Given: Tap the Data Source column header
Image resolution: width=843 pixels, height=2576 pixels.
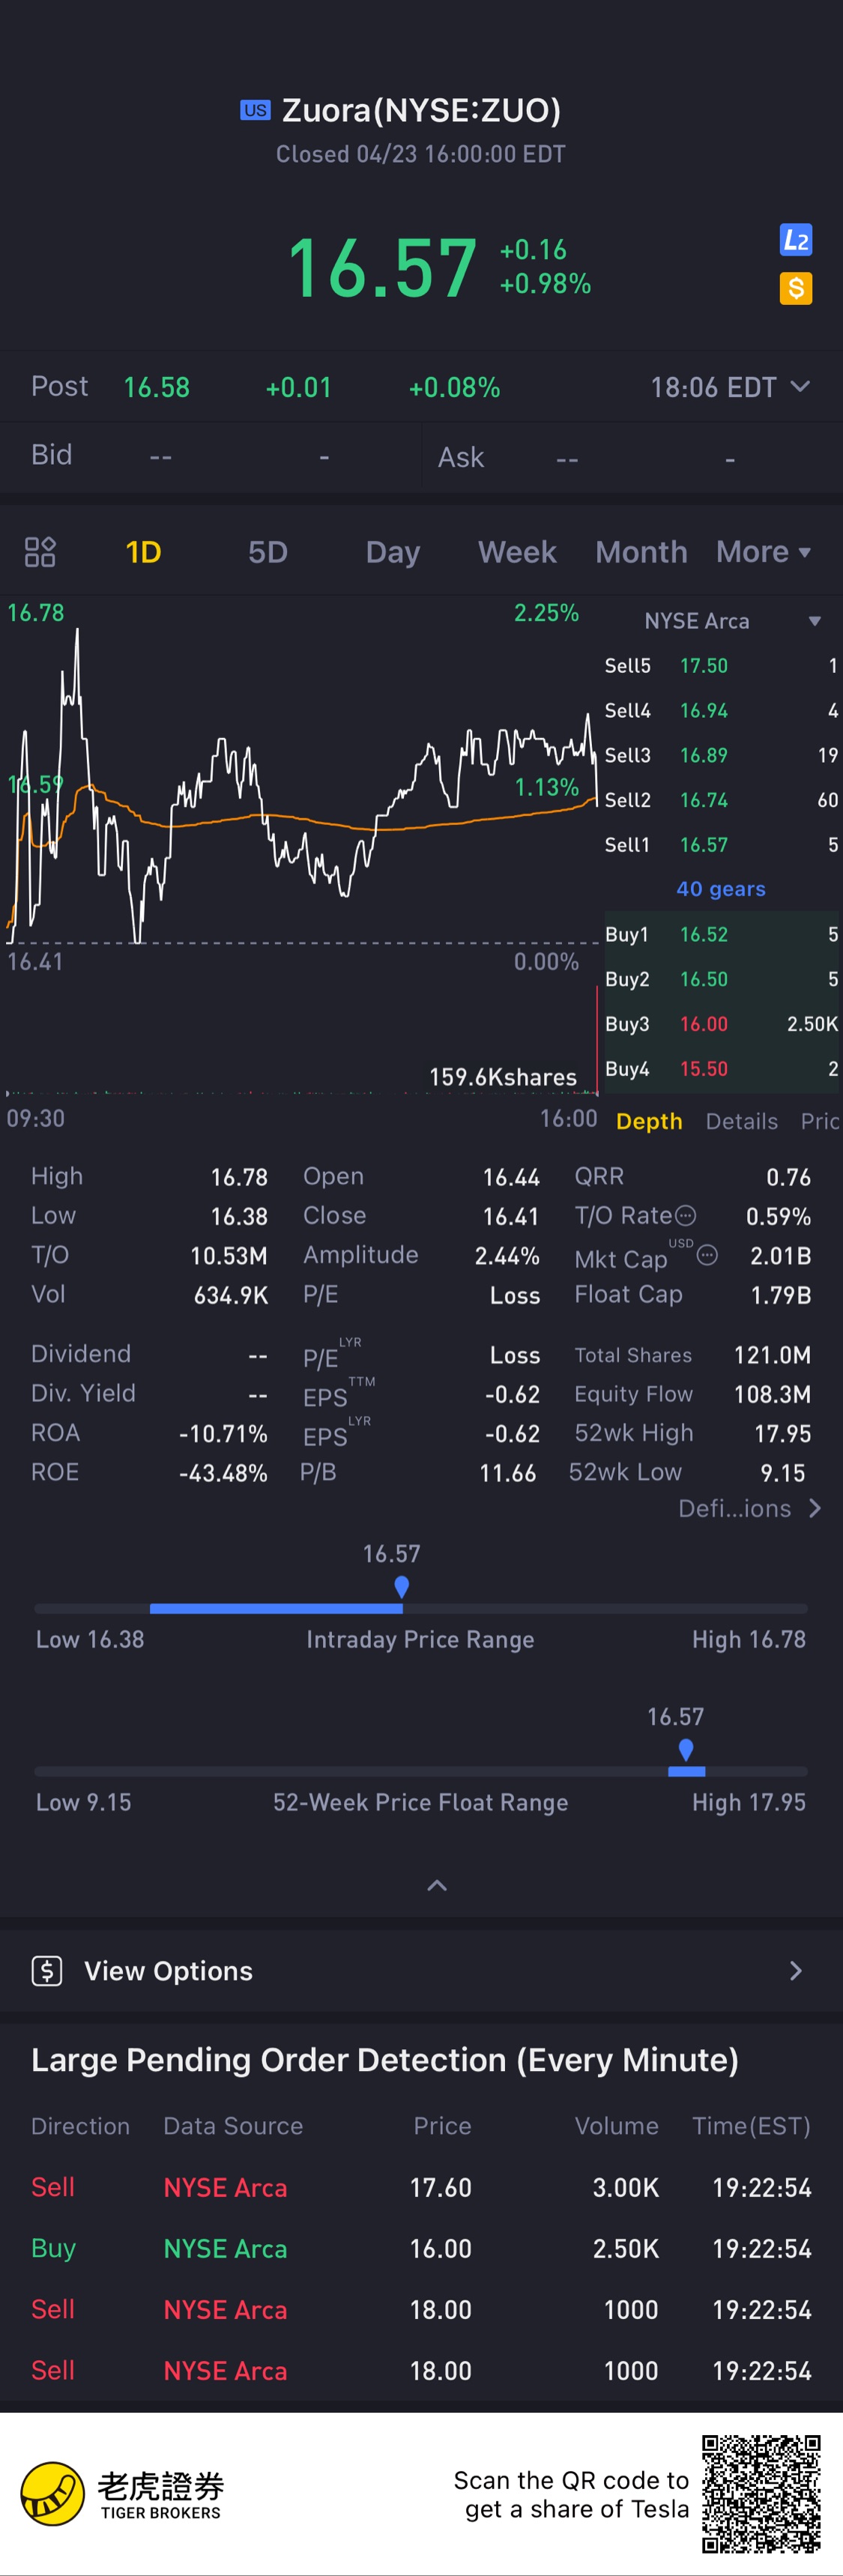Looking at the screenshot, I should click(x=233, y=2126).
